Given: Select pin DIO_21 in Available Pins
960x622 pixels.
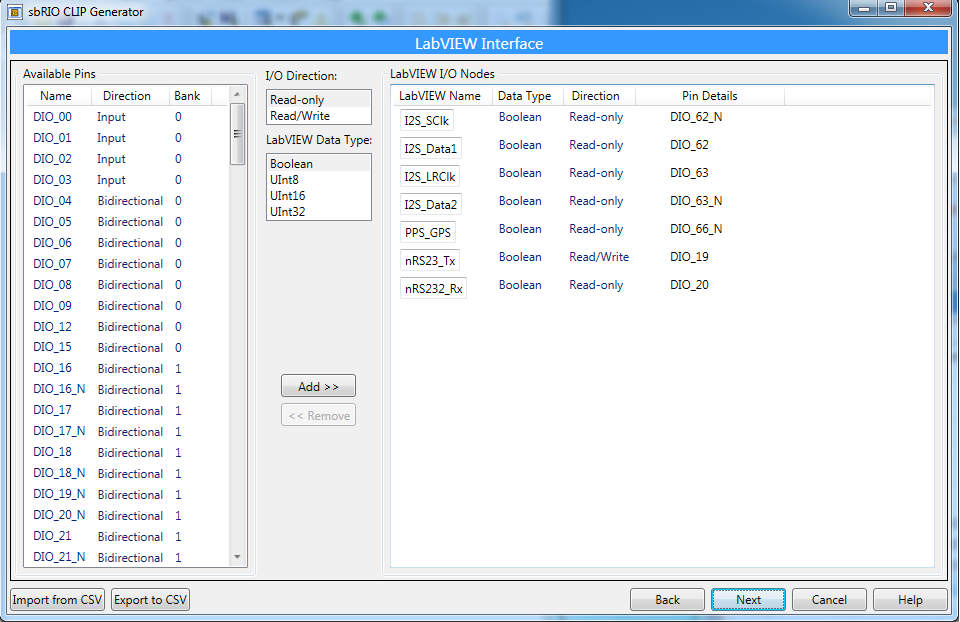Looking at the screenshot, I should (x=127, y=536).
